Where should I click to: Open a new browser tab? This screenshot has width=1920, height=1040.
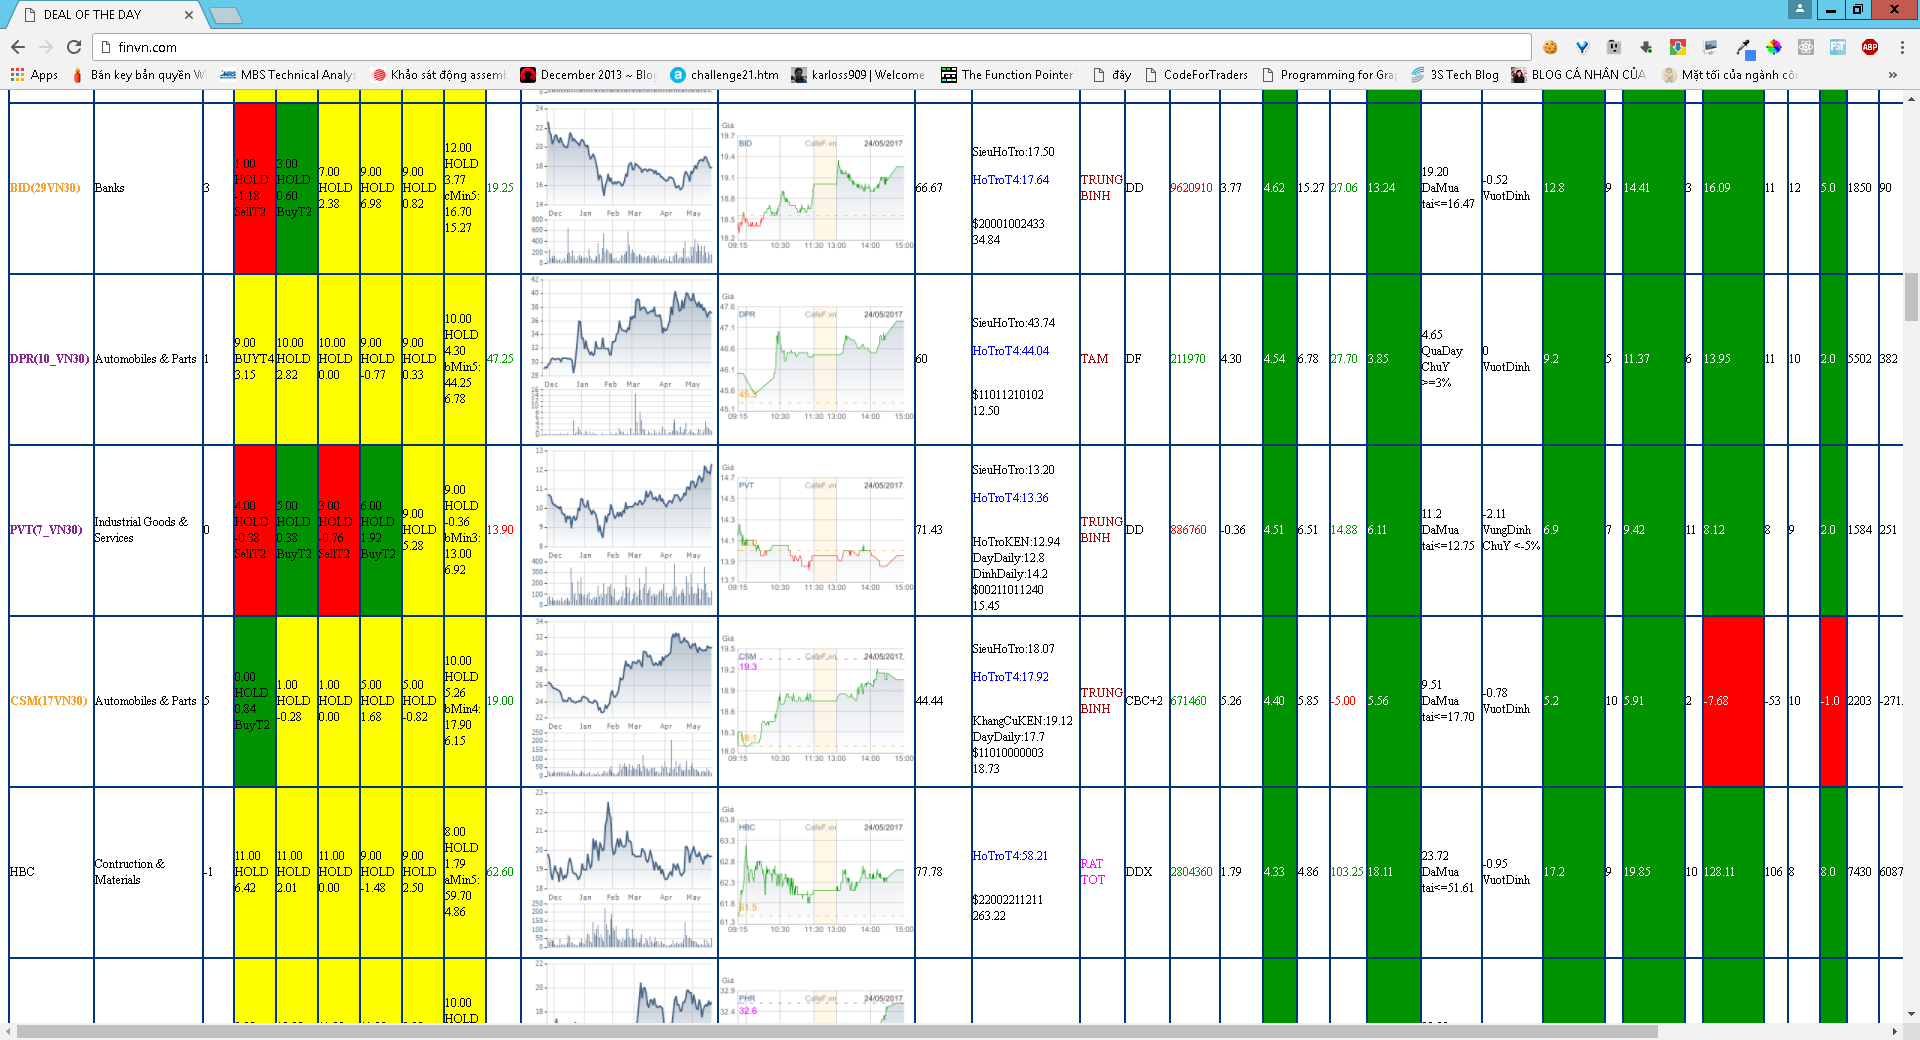pyautogui.click(x=226, y=15)
